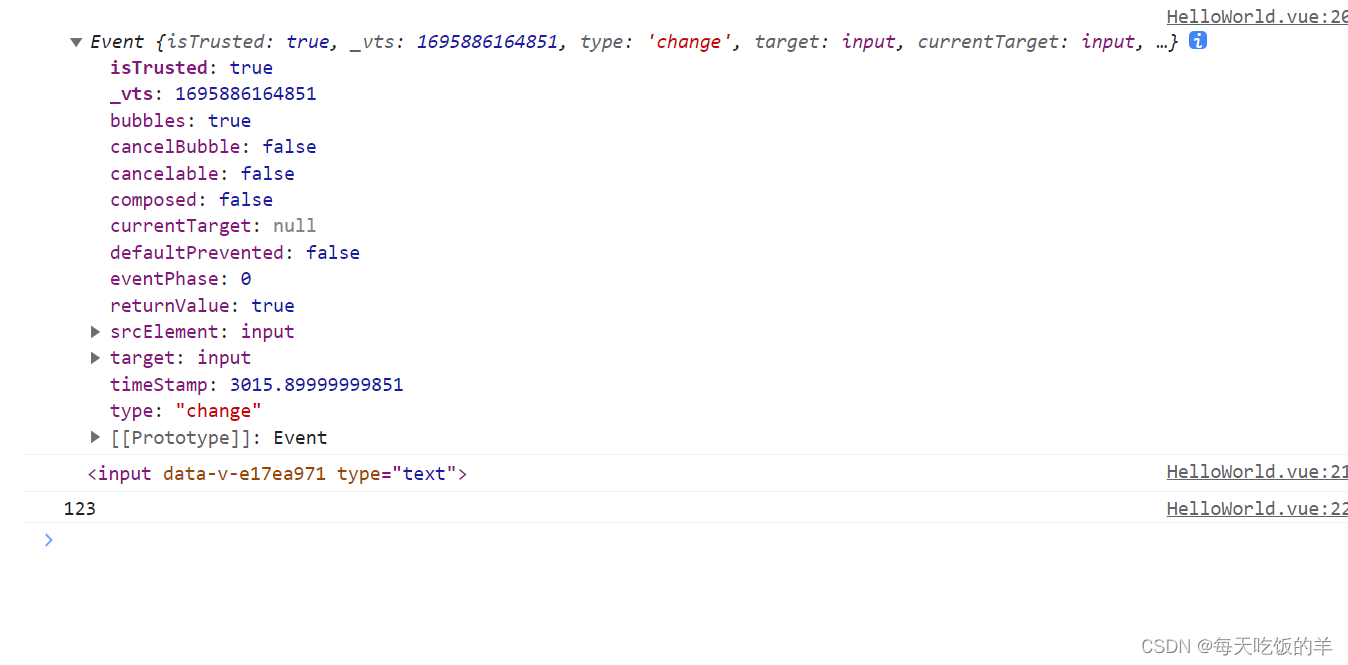Viewport: 1348px width, 665px height.
Task: Open HelloWorld.vue:21 source link
Action: click(1257, 472)
